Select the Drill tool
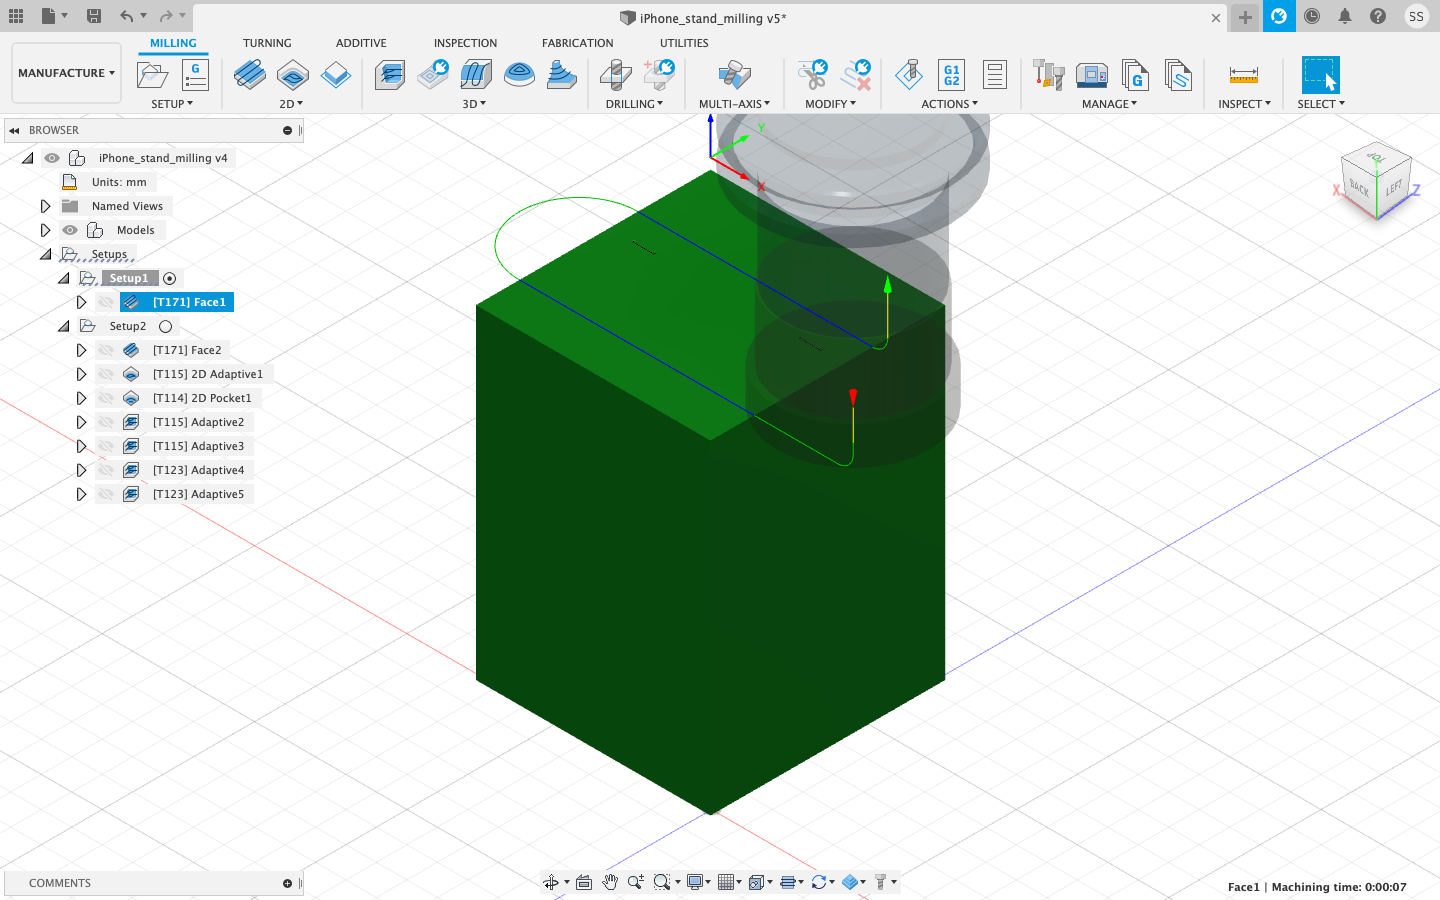 616,75
